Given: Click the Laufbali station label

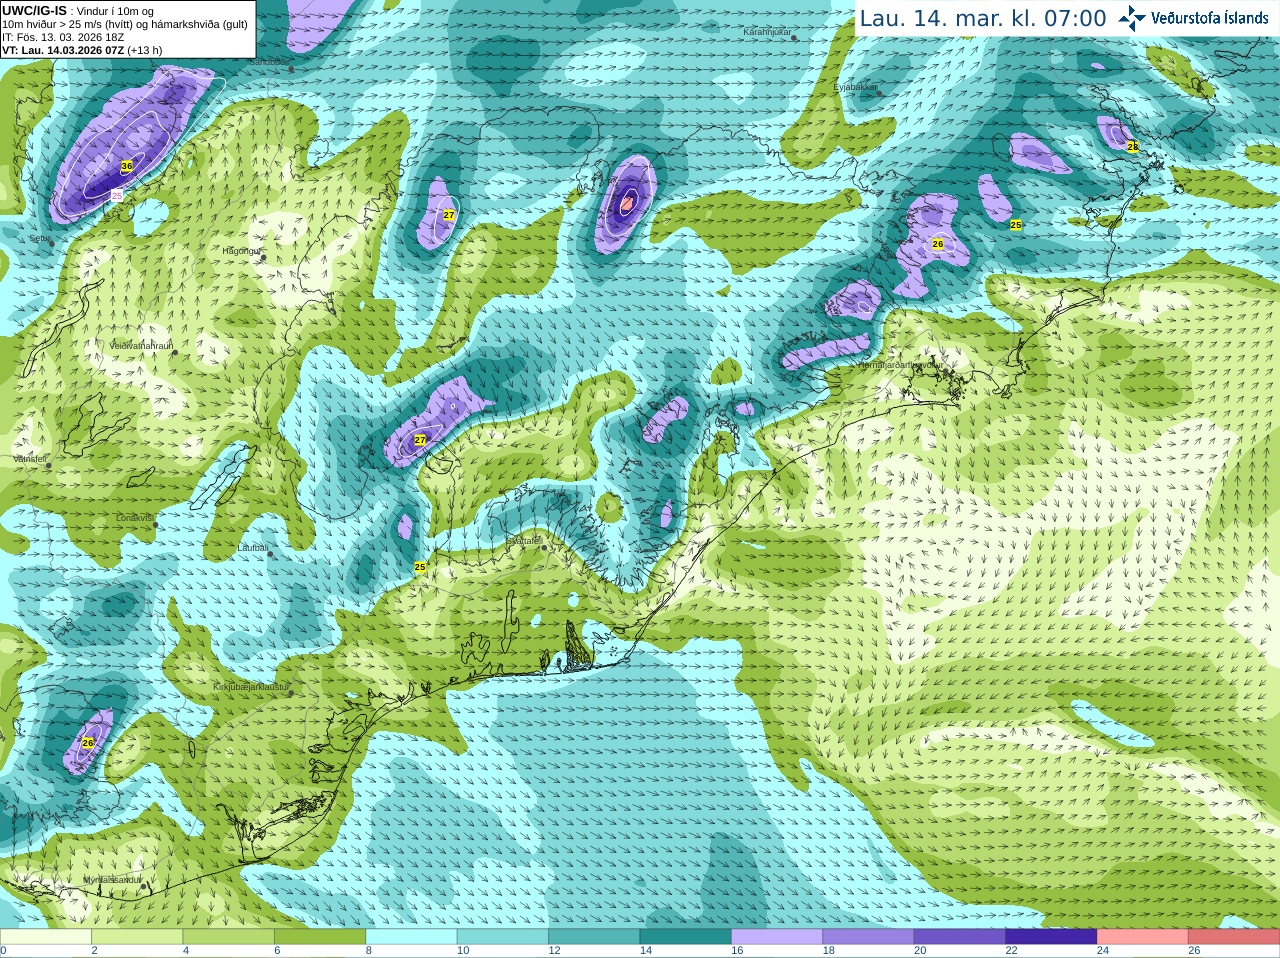Looking at the screenshot, I should (x=253, y=548).
